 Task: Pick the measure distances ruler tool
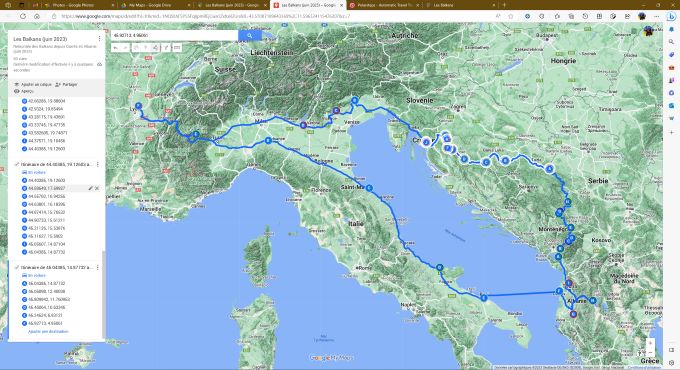click(x=177, y=48)
